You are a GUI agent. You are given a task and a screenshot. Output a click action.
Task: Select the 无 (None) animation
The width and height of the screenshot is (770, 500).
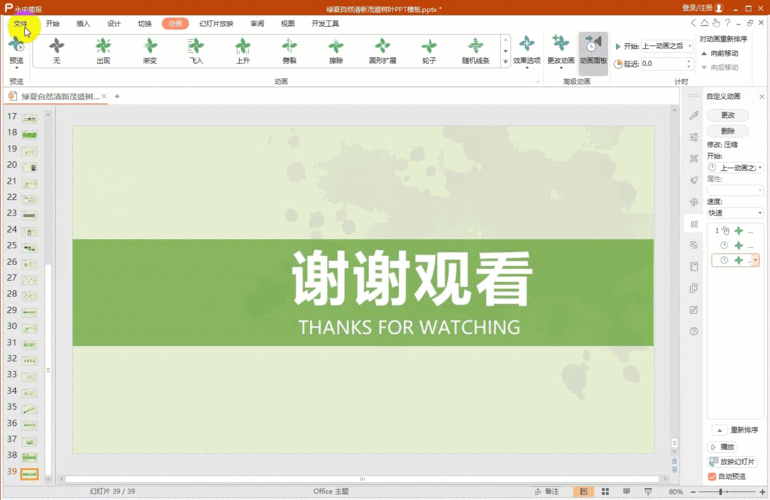click(x=56, y=51)
